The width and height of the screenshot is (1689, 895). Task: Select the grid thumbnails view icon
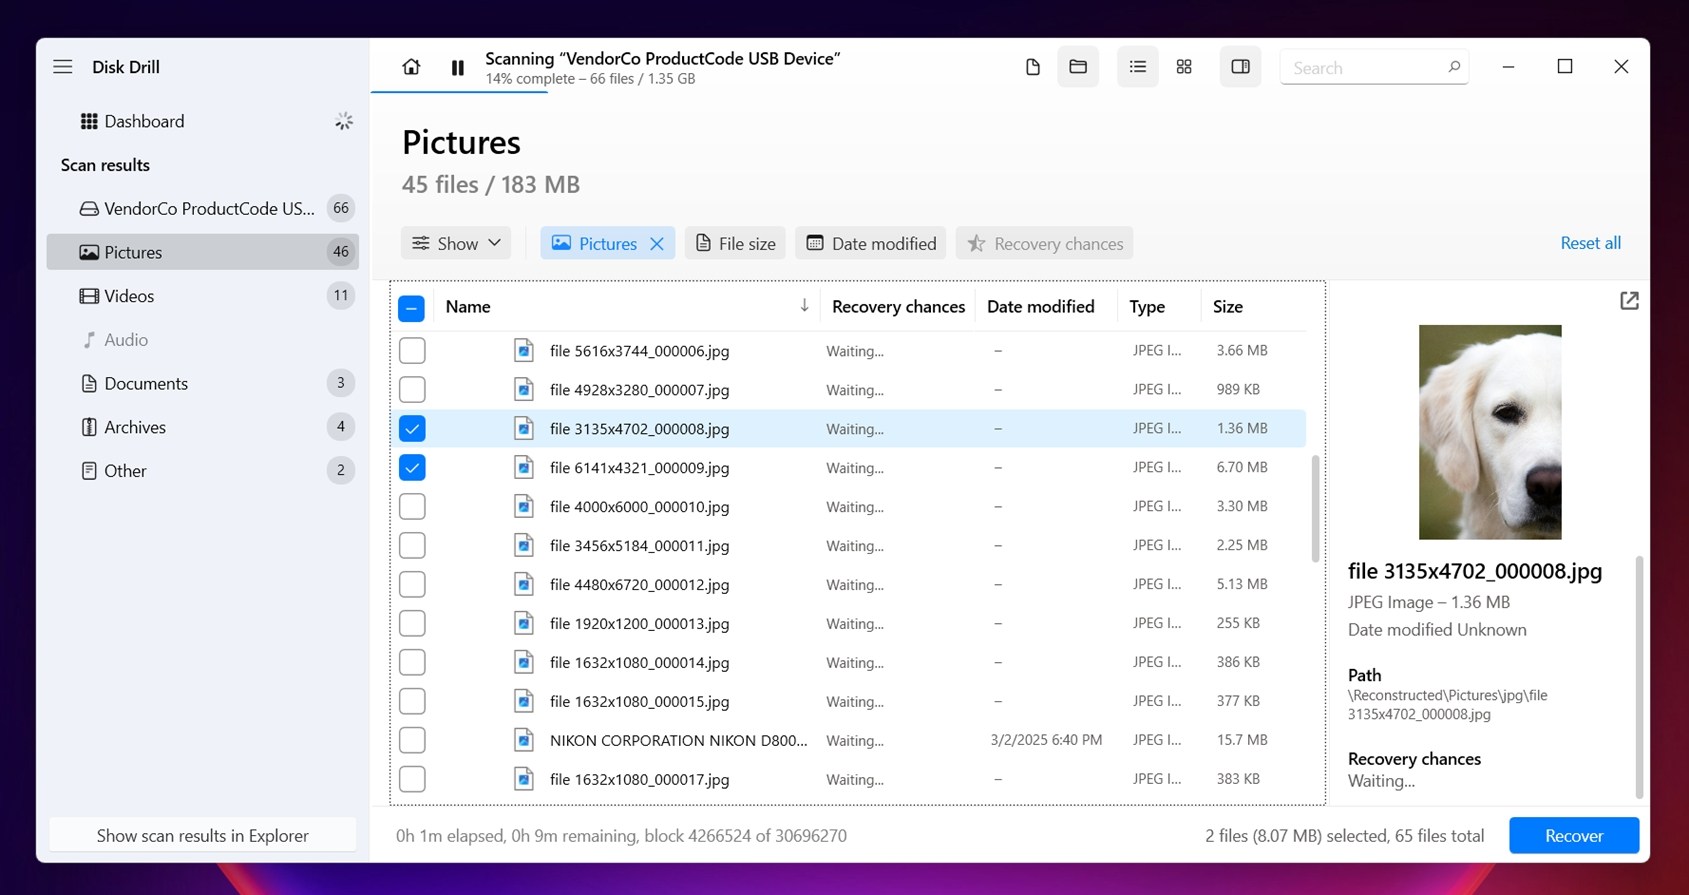1184,67
